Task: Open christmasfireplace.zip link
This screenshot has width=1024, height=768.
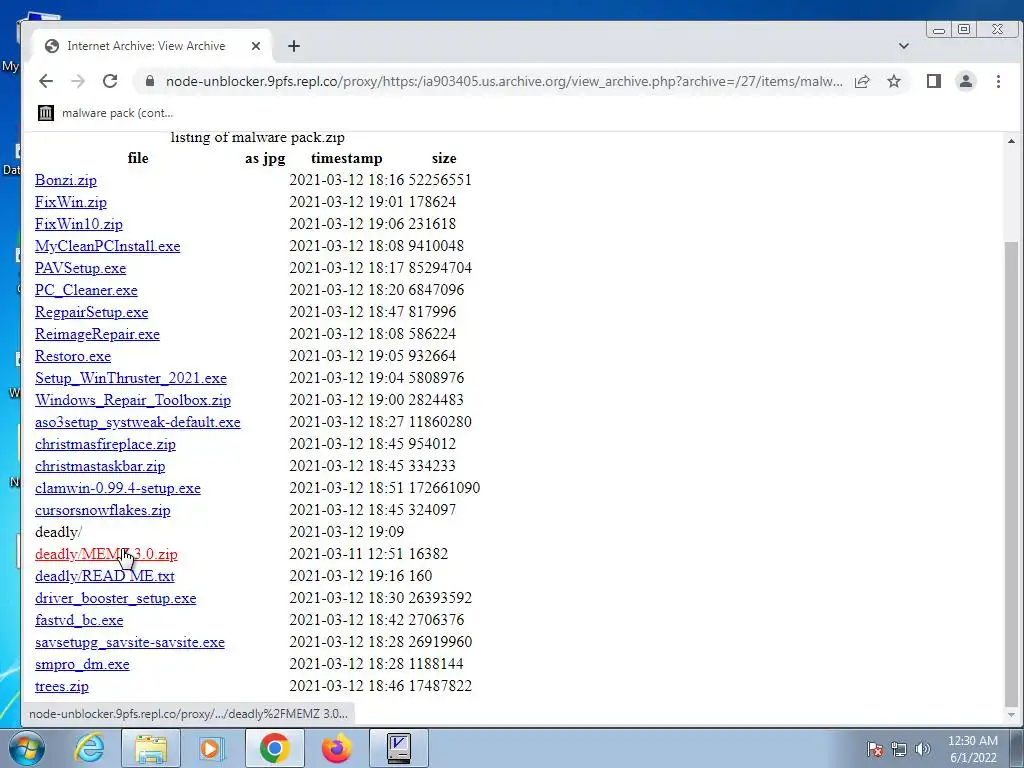Action: 105,444
